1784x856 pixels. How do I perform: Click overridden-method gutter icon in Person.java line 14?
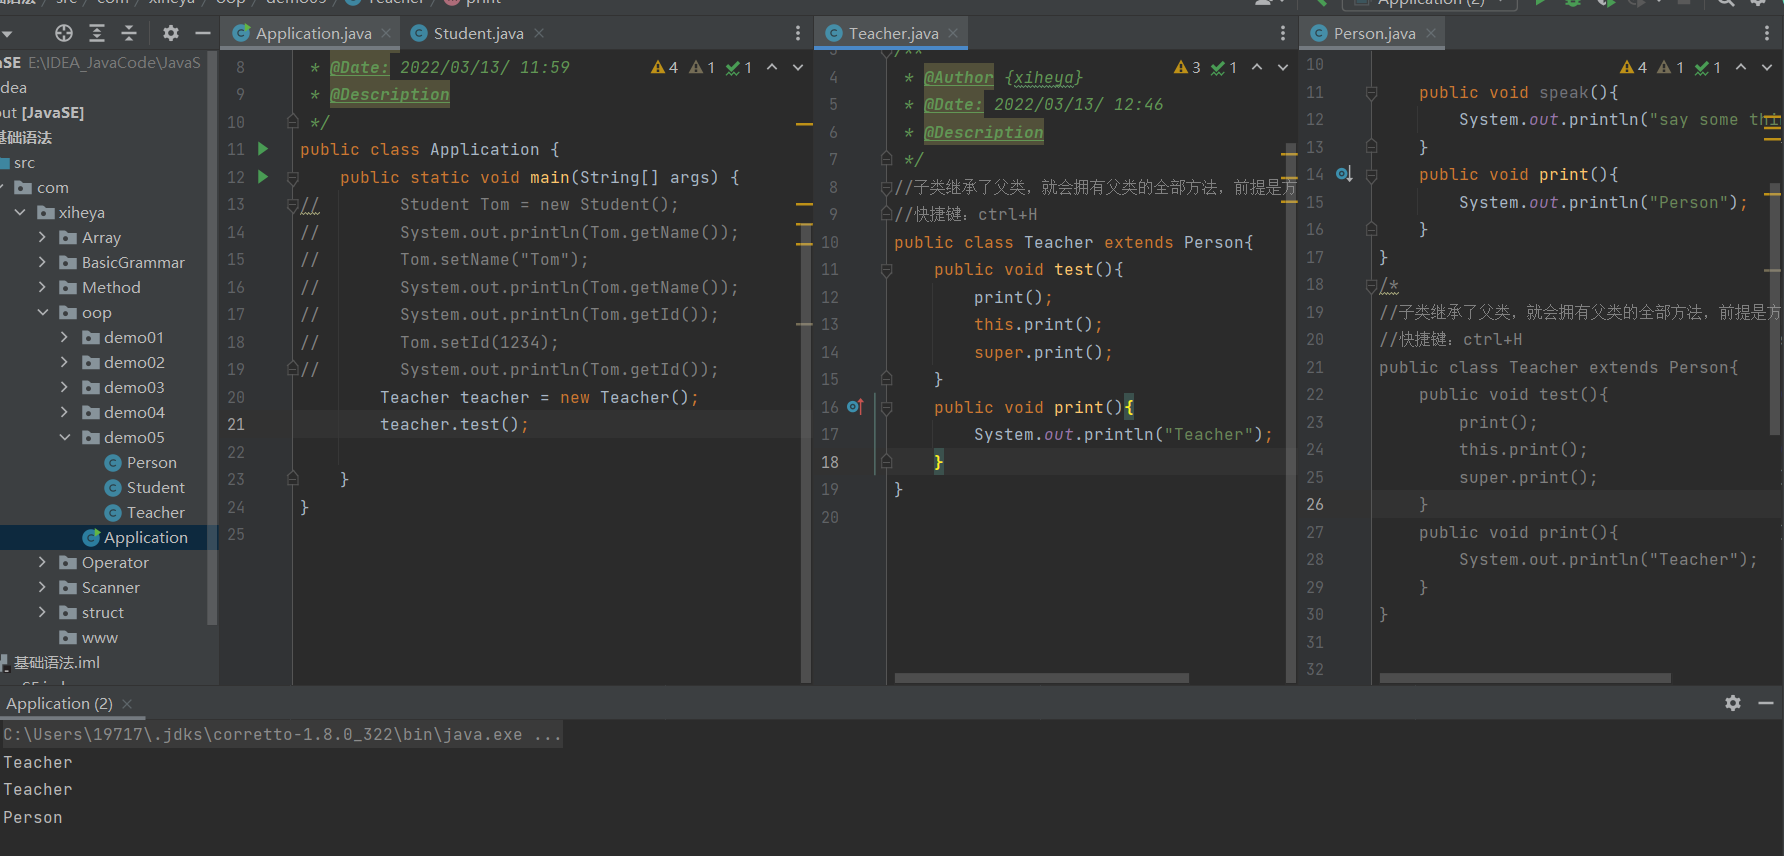click(x=1345, y=174)
